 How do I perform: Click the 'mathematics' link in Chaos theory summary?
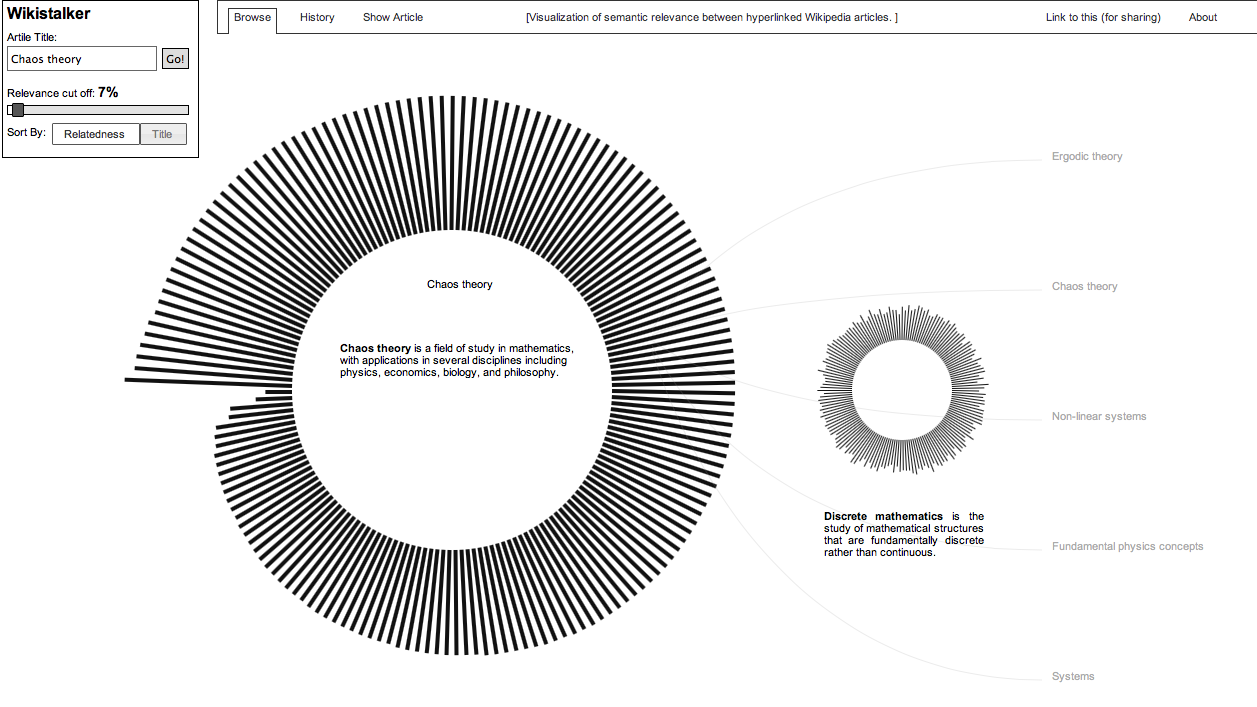point(542,348)
